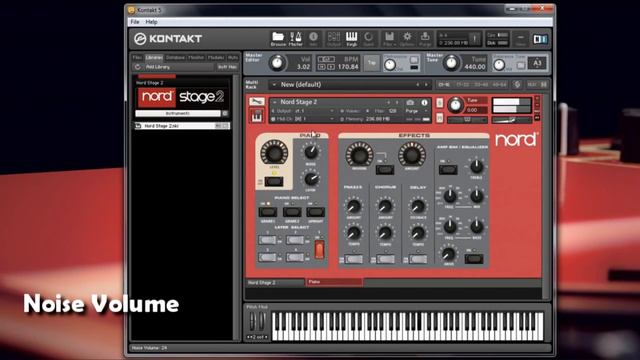Click the Instr Nav button
The width and height of the screenshot is (640, 360).
(x=227, y=67)
